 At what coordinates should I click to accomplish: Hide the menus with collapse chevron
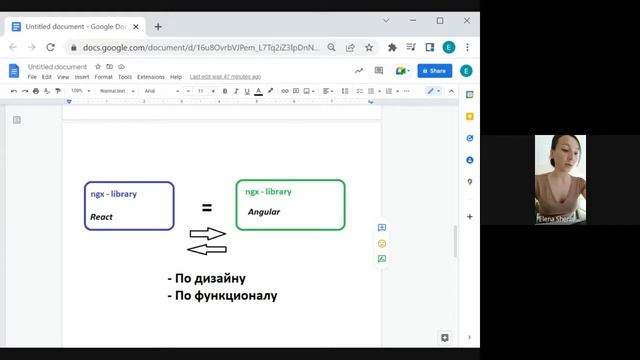coord(451,91)
